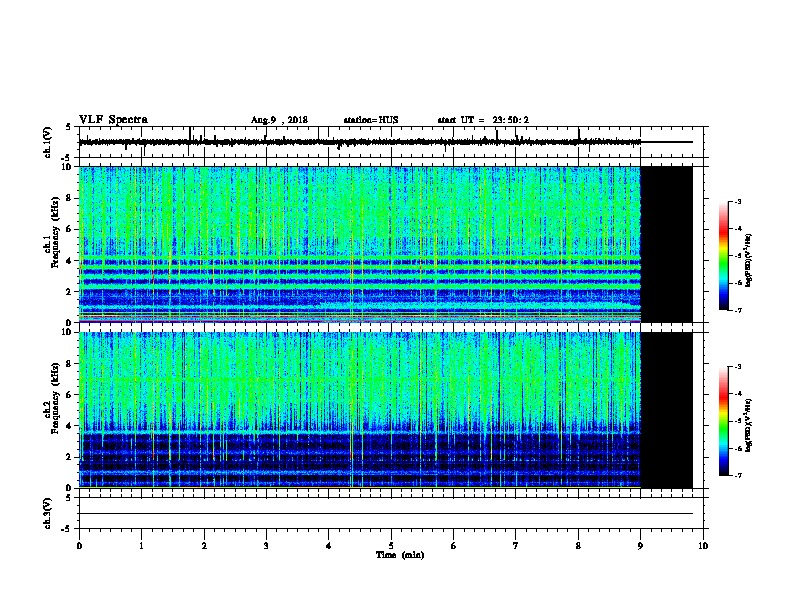The width and height of the screenshot is (792, 612).
Task: Click the ch.1 color bar log(PSD) unit label
Action: pos(749,260)
